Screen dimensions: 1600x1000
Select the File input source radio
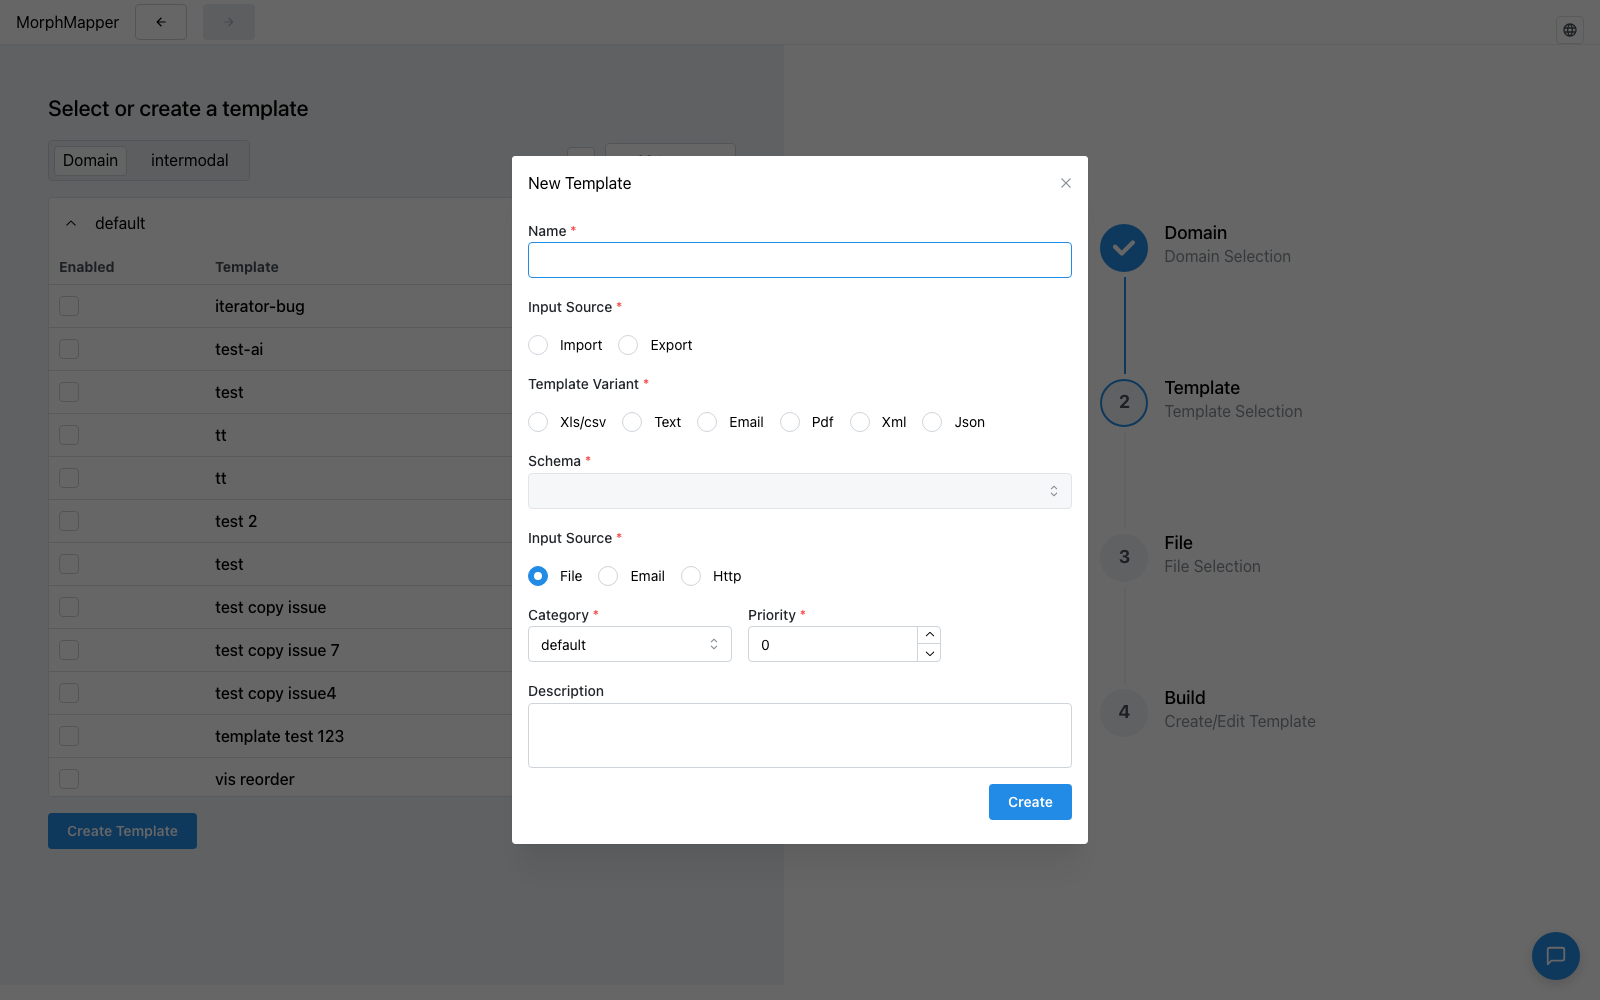point(538,576)
